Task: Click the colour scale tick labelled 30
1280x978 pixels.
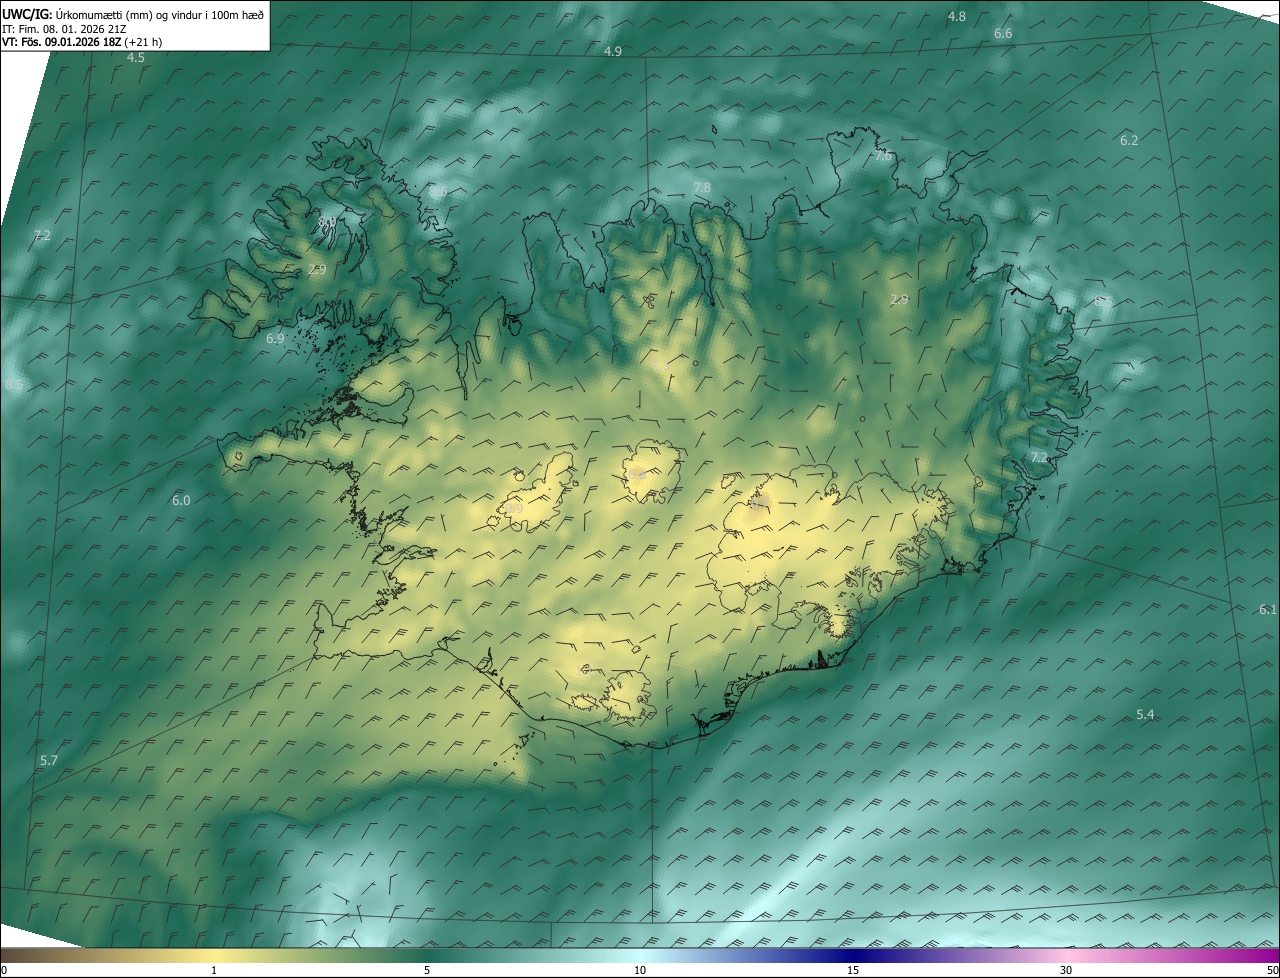Action: point(1066,970)
